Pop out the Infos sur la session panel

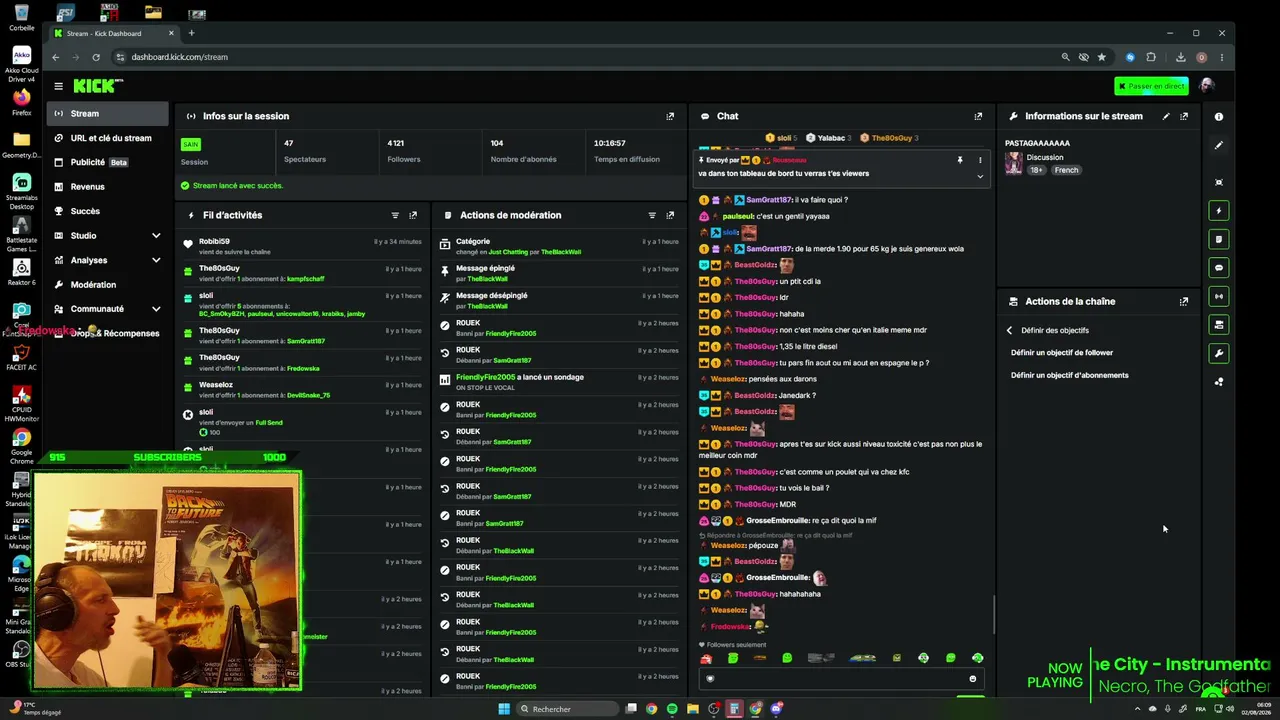(670, 116)
